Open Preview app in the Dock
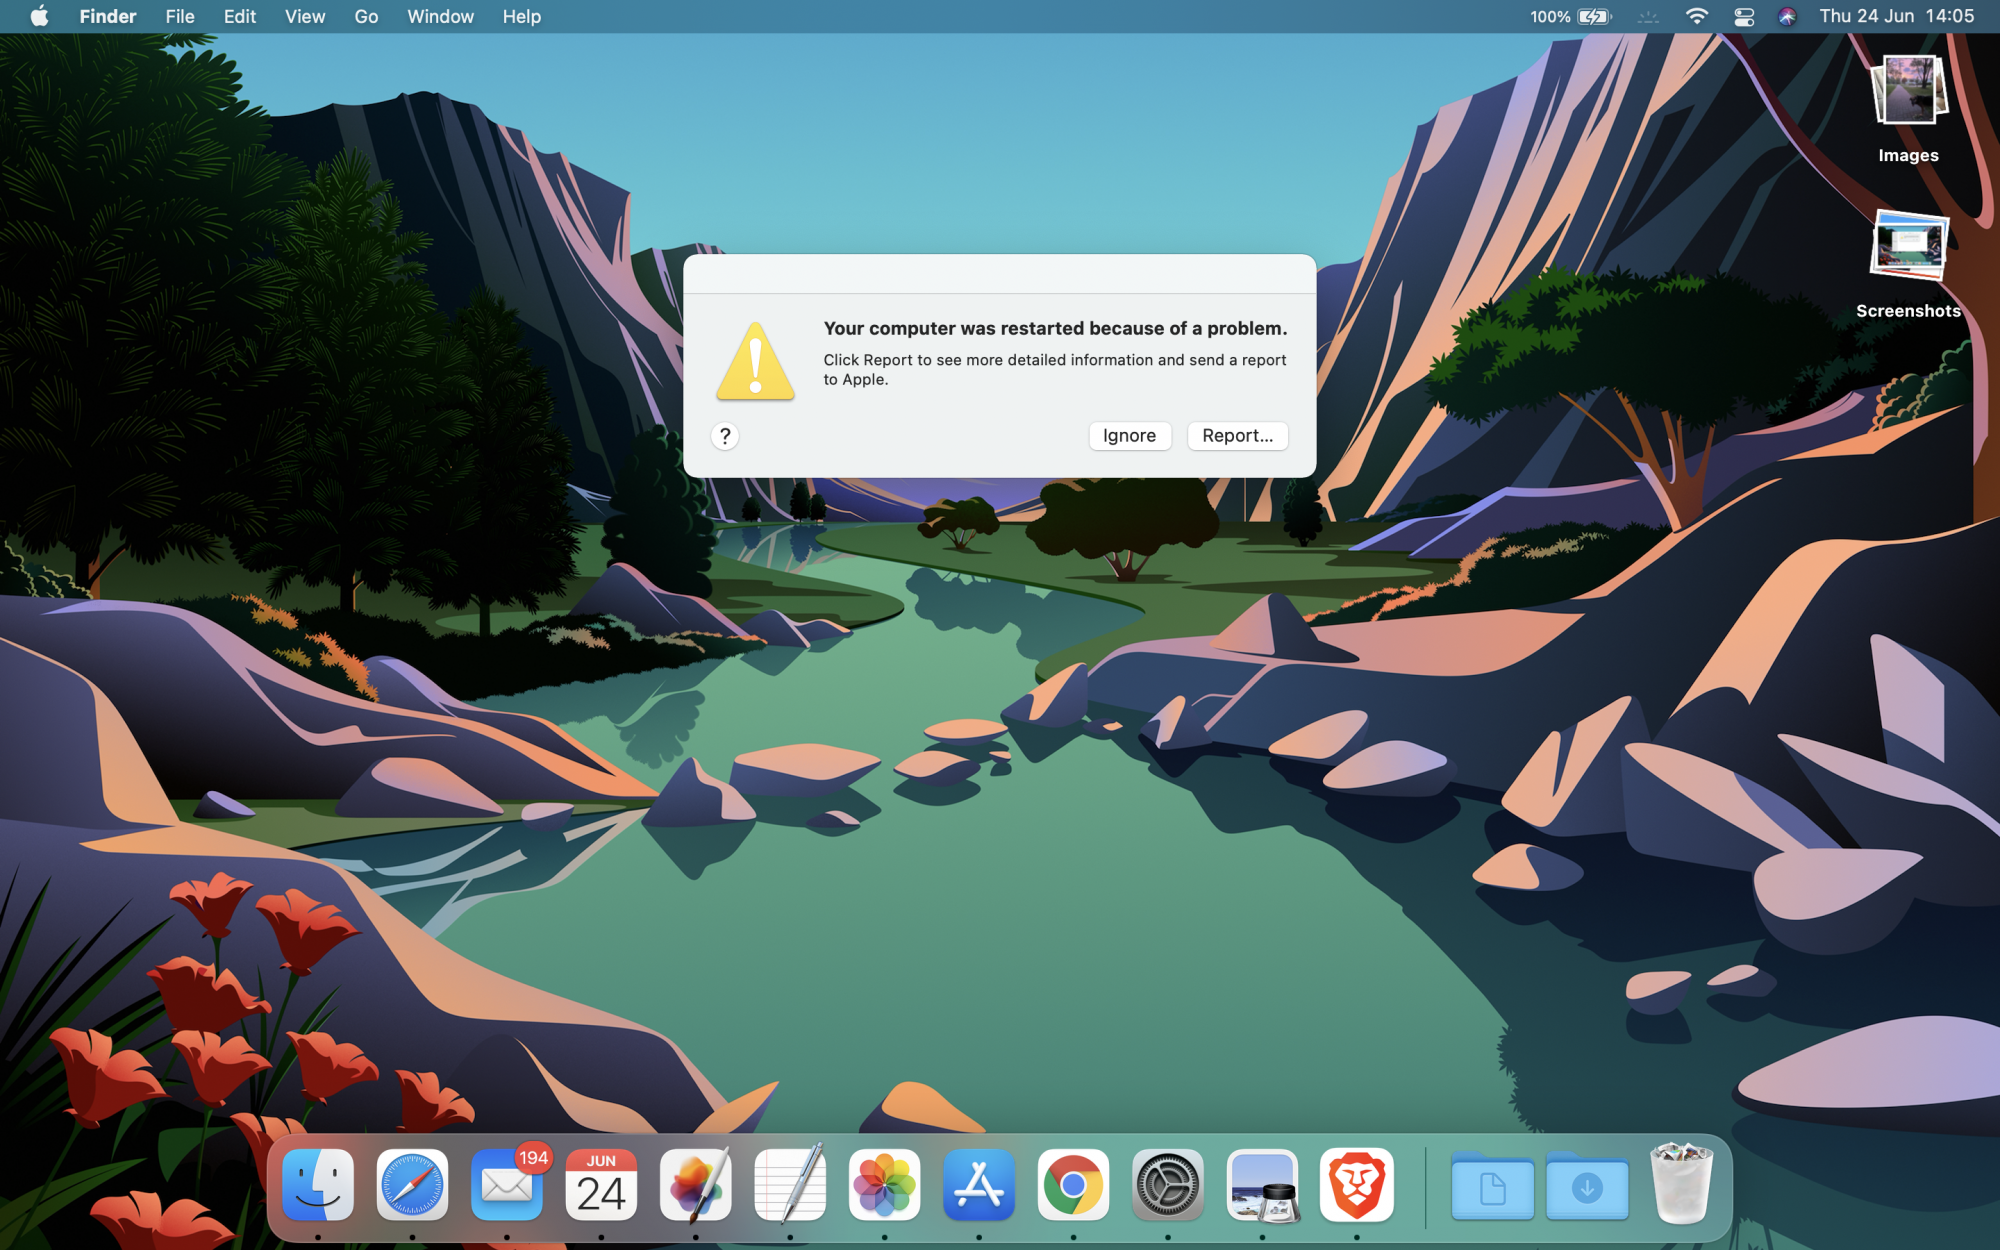Screen dimensions: 2000x1250 click(1262, 1186)
